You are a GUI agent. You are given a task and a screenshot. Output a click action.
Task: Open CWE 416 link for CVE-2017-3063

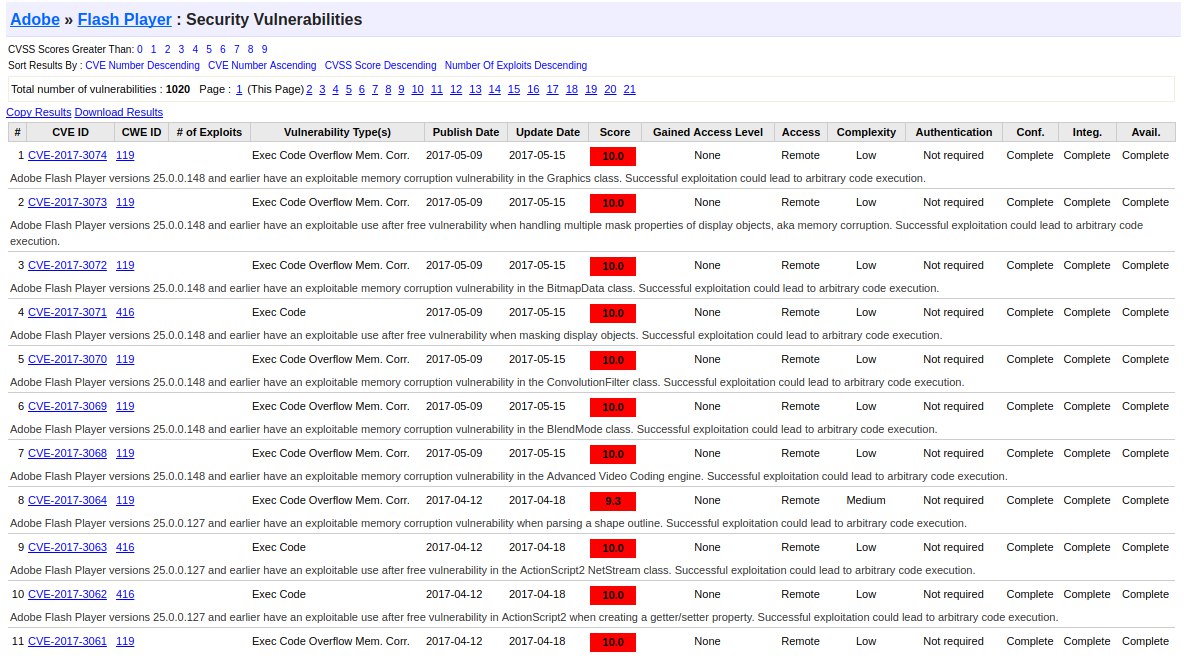click(125, 547)
